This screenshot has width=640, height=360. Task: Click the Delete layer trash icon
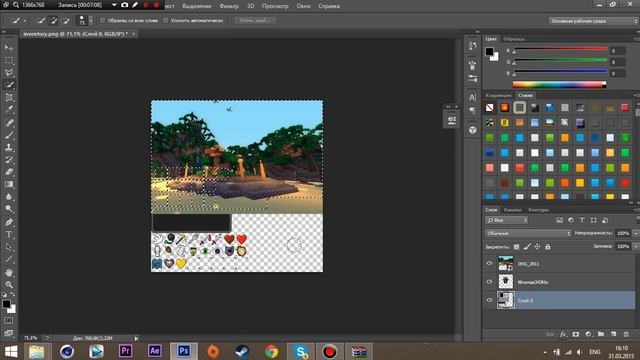pyautogui.click(x=626, y=334)
